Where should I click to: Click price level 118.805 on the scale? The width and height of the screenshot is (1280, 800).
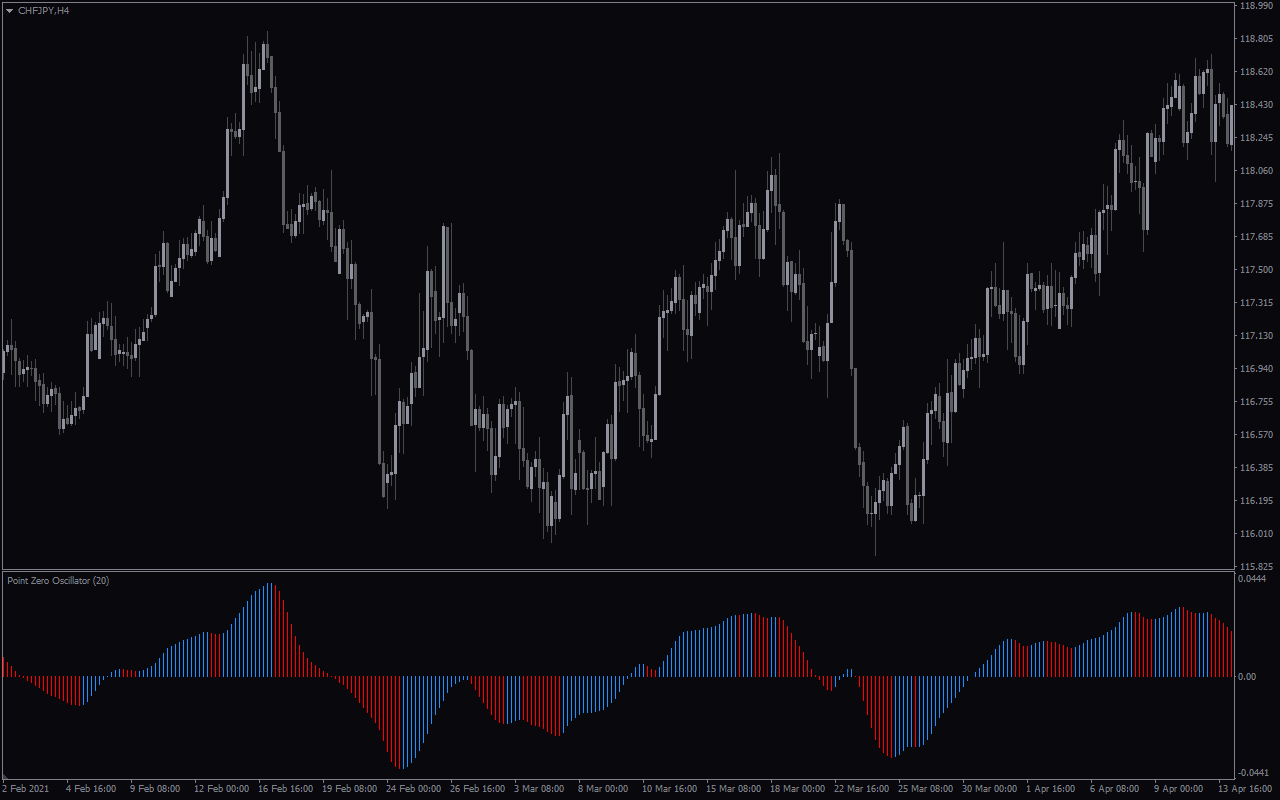click(x=1255, y=39)
